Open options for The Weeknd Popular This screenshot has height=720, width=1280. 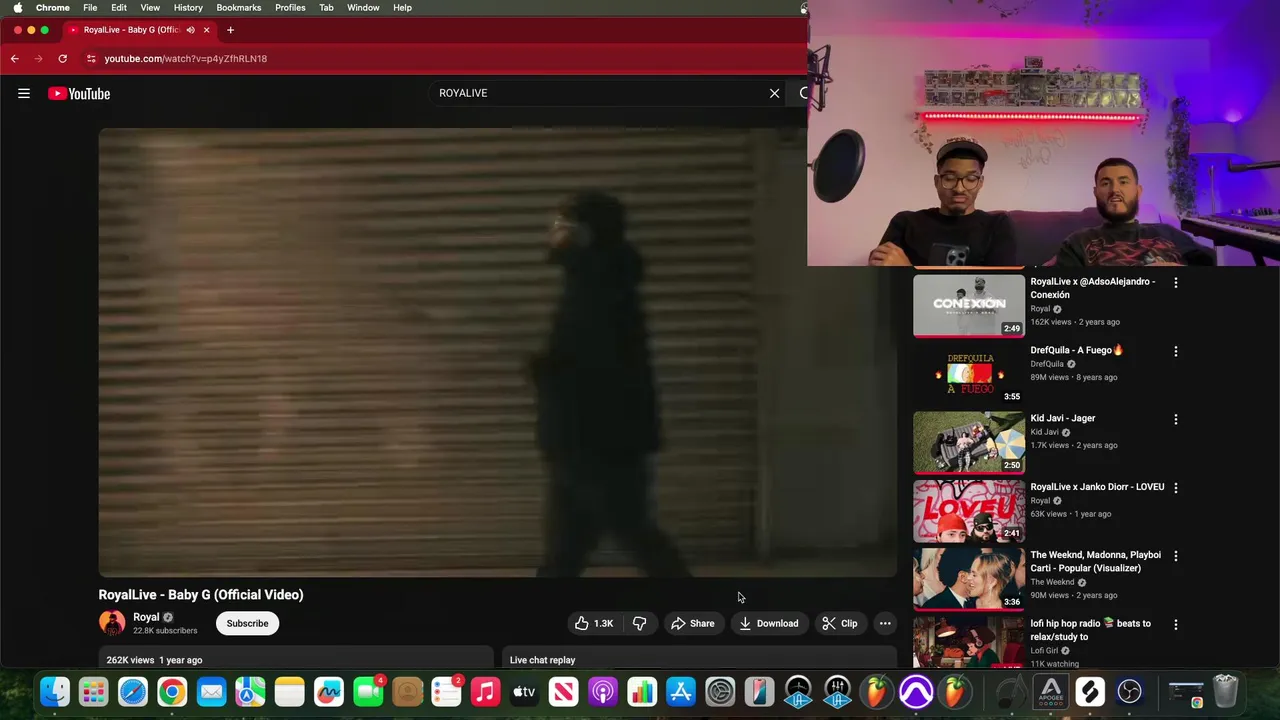pos(1176,555)
